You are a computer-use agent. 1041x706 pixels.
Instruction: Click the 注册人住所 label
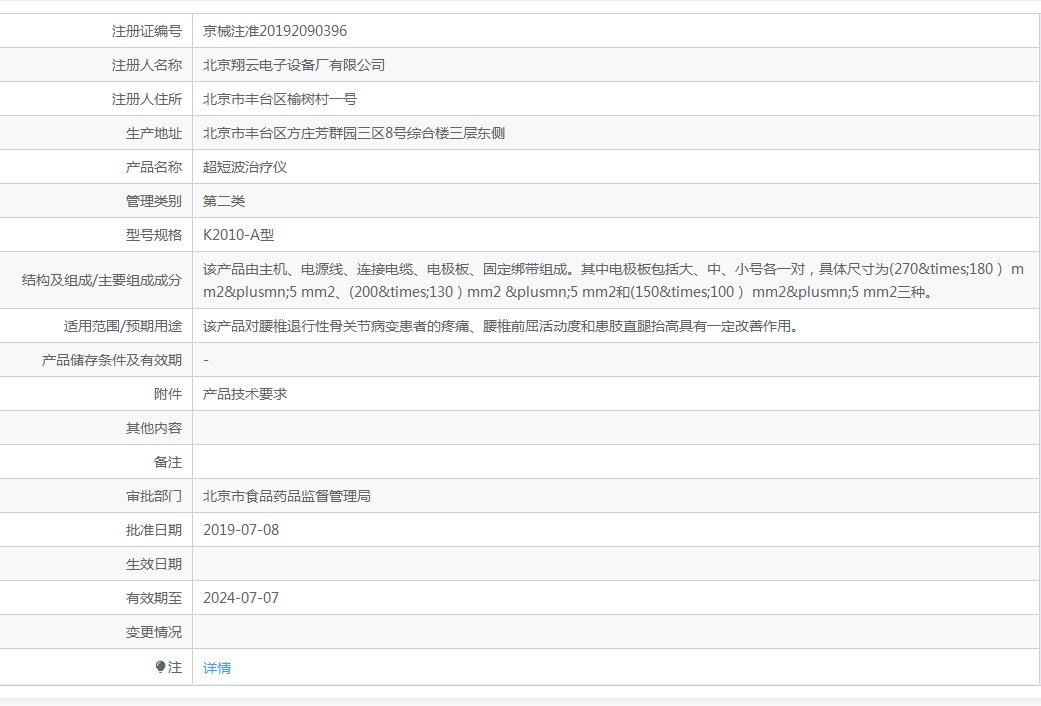pos(147,100)
